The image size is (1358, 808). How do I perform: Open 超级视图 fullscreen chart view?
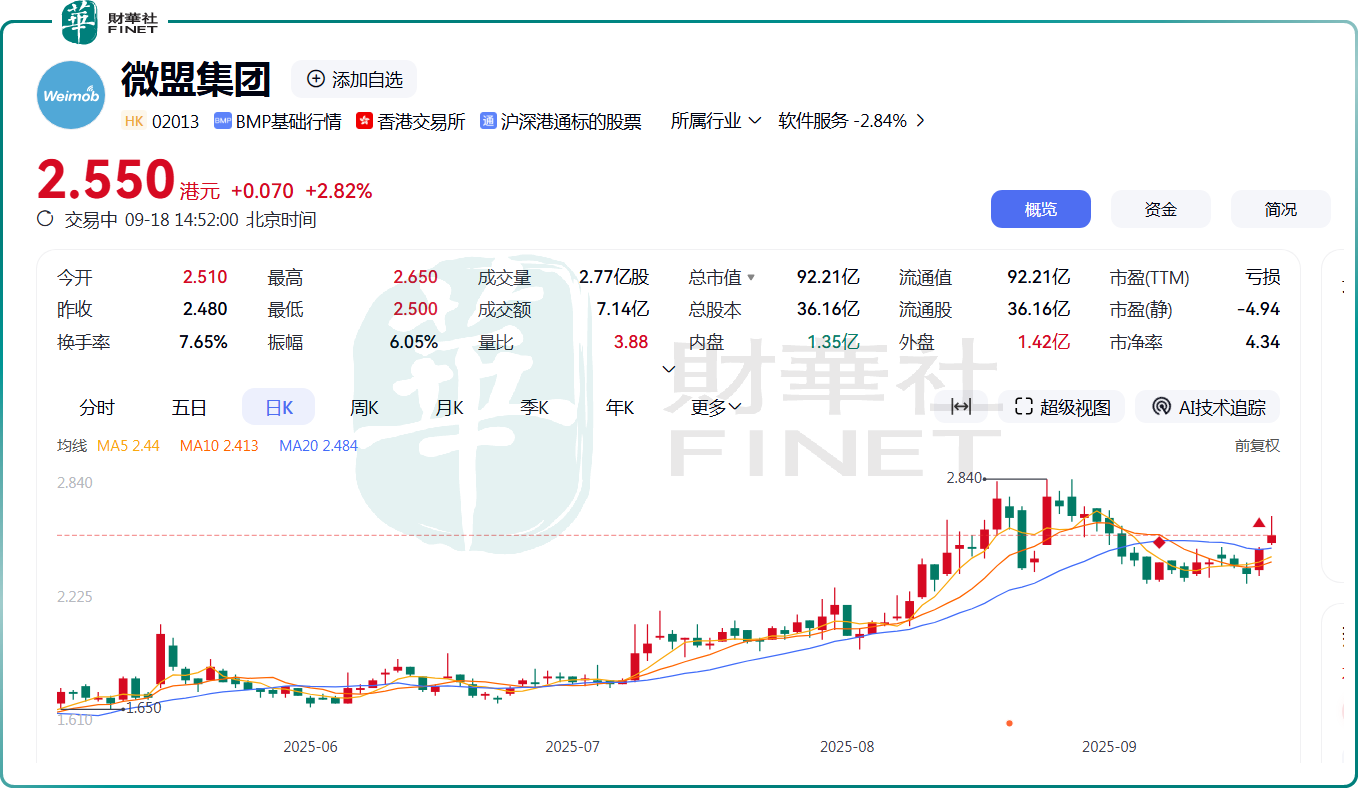(1062, 407)
